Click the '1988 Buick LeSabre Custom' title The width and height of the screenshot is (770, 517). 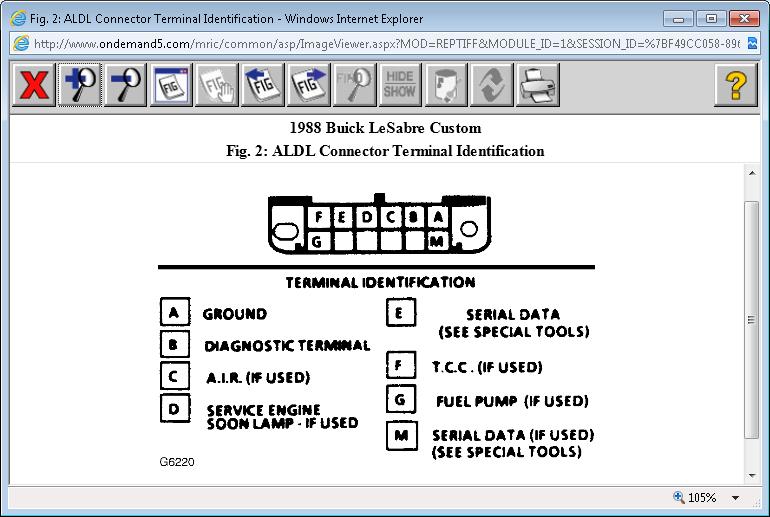pyautogui.click(x=385, y=128)
